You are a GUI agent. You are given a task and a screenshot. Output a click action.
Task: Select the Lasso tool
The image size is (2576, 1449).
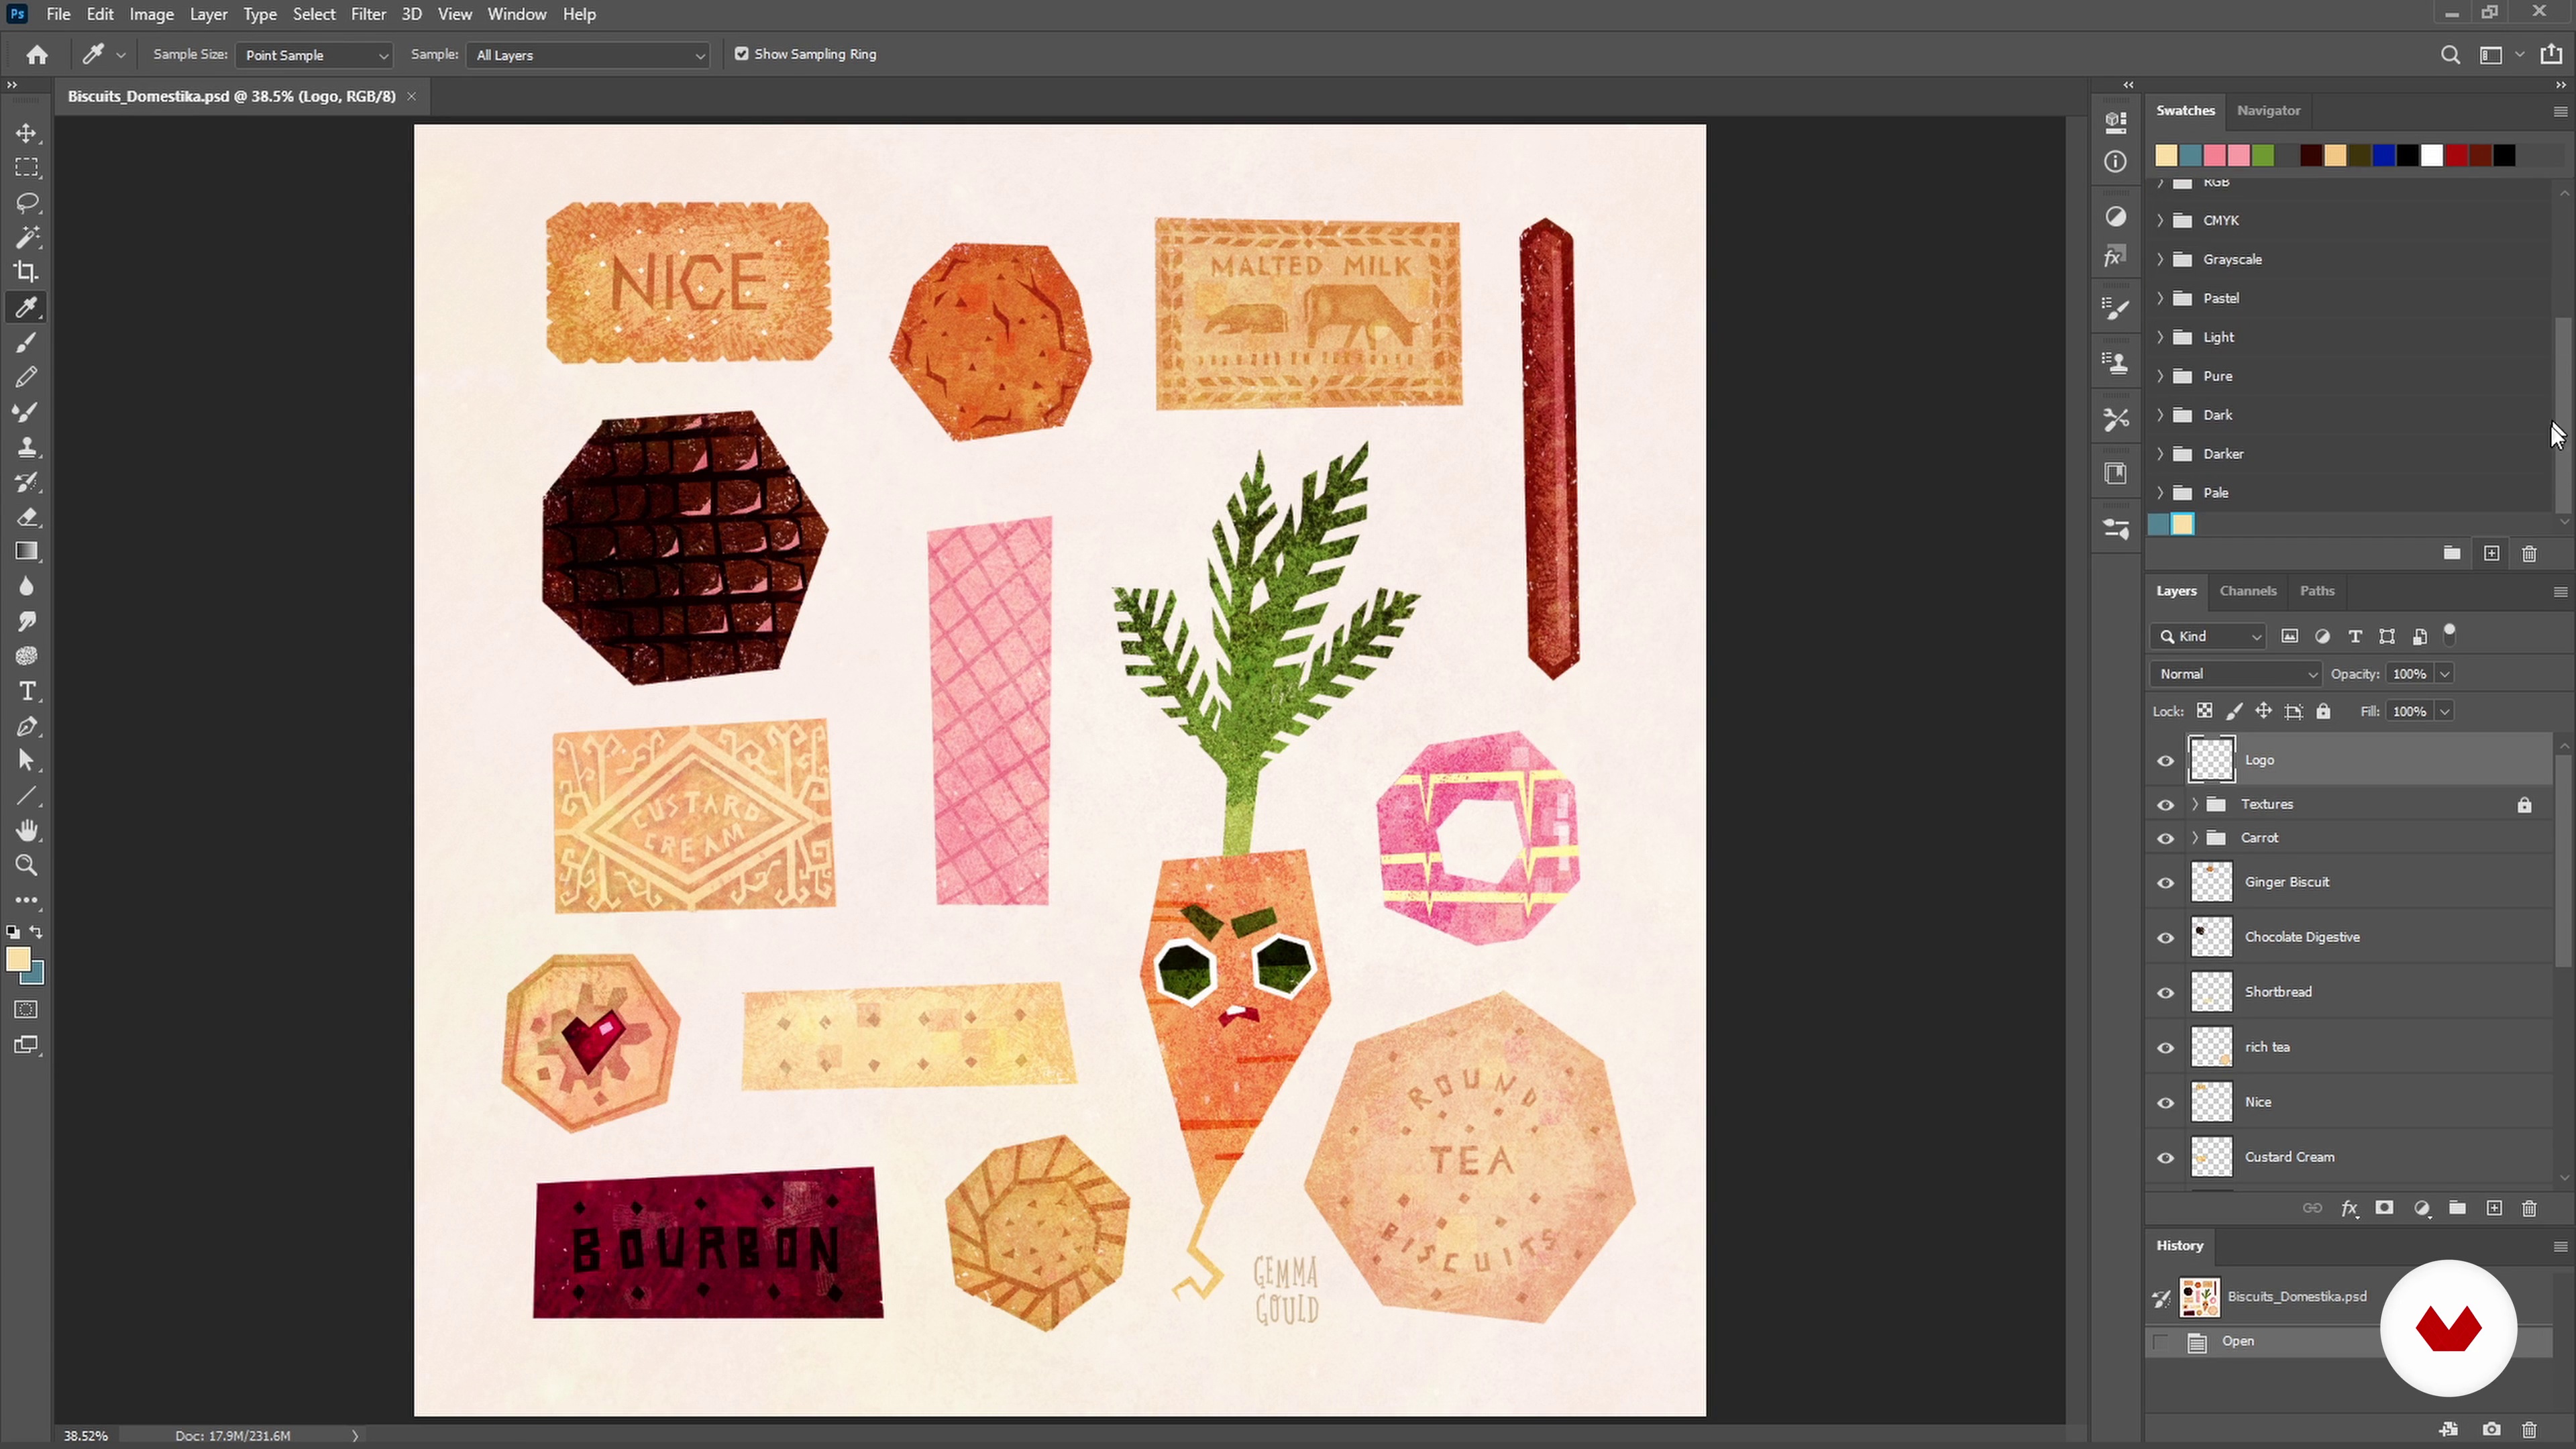point(27,203)
